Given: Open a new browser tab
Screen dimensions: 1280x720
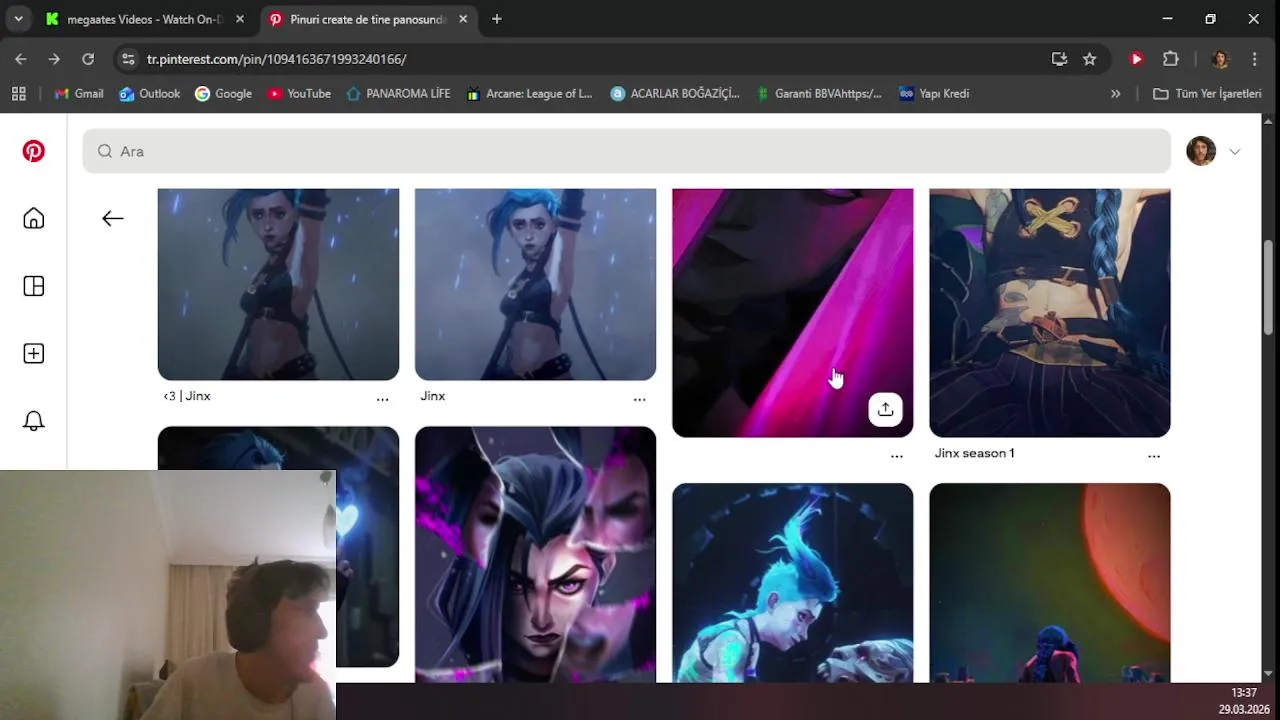Looking at the screenshot, I should (497, 19).
